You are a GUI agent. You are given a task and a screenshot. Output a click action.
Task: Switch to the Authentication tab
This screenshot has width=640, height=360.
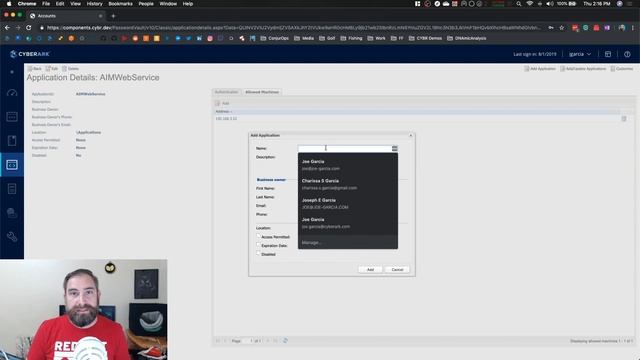tap(227, 92)
